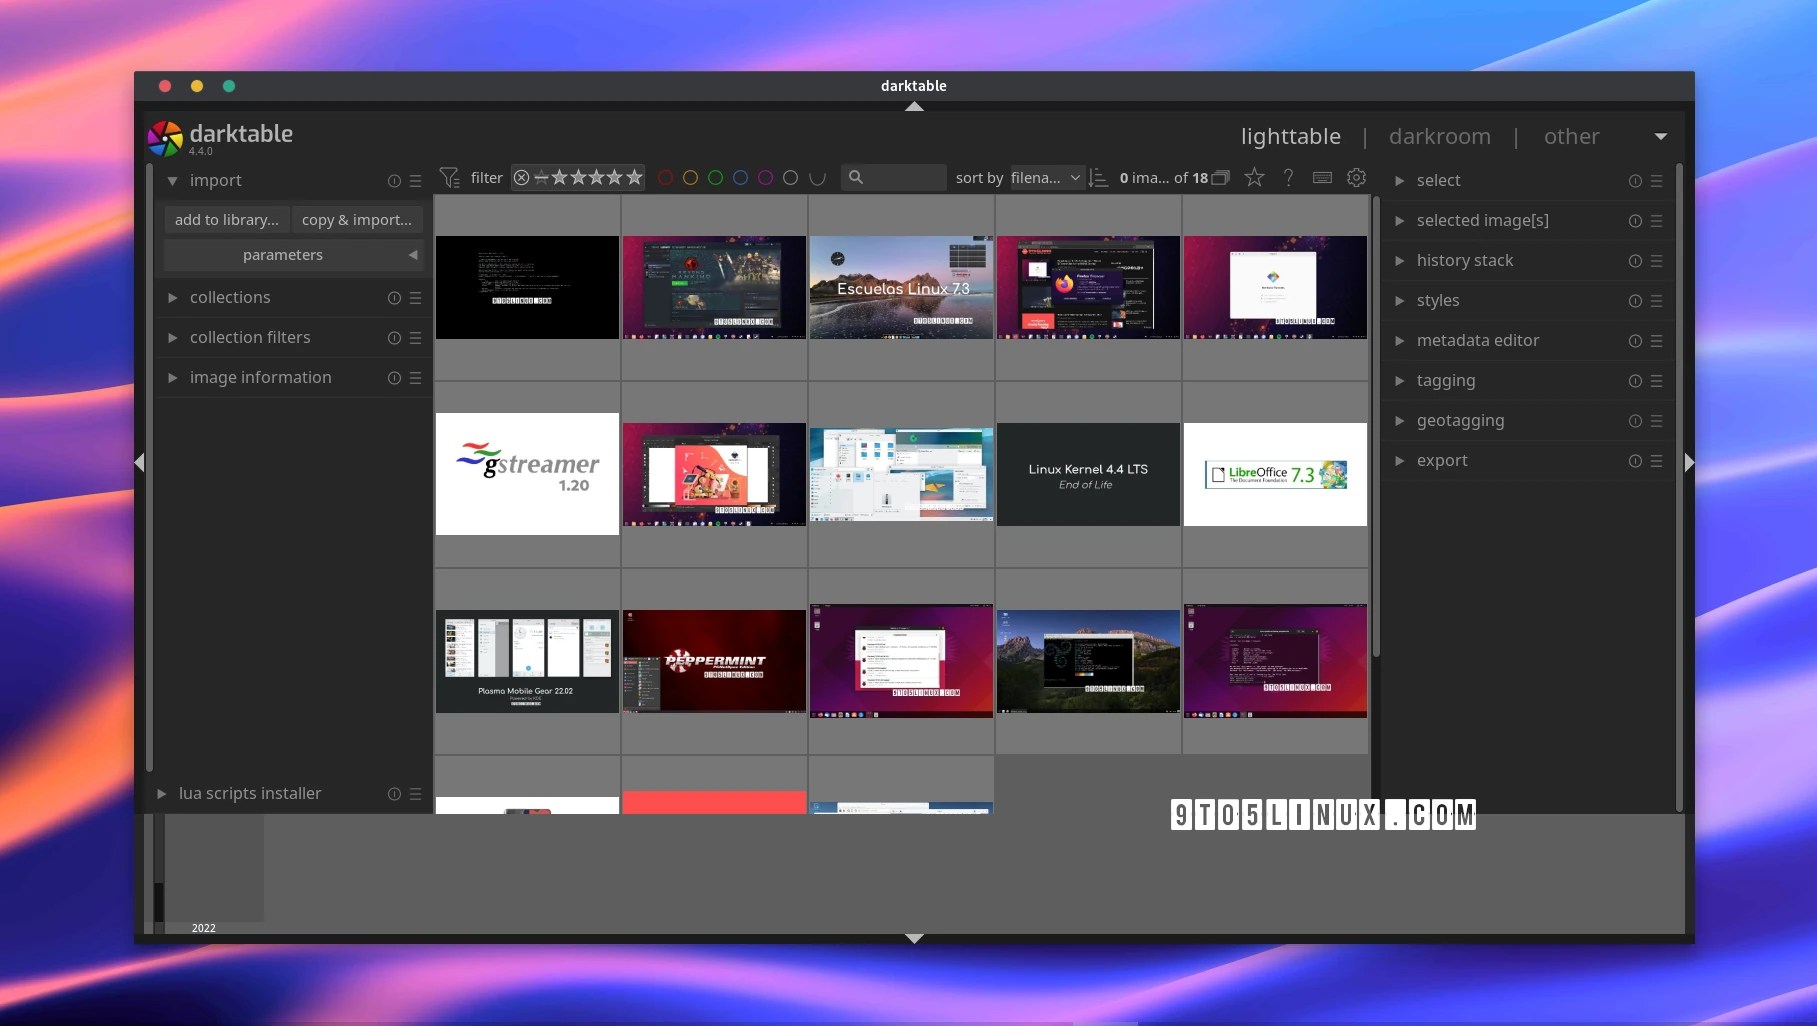The image size is (1817, 1026).
Task: Reset the select module
Action: (x=1635, y=181)
